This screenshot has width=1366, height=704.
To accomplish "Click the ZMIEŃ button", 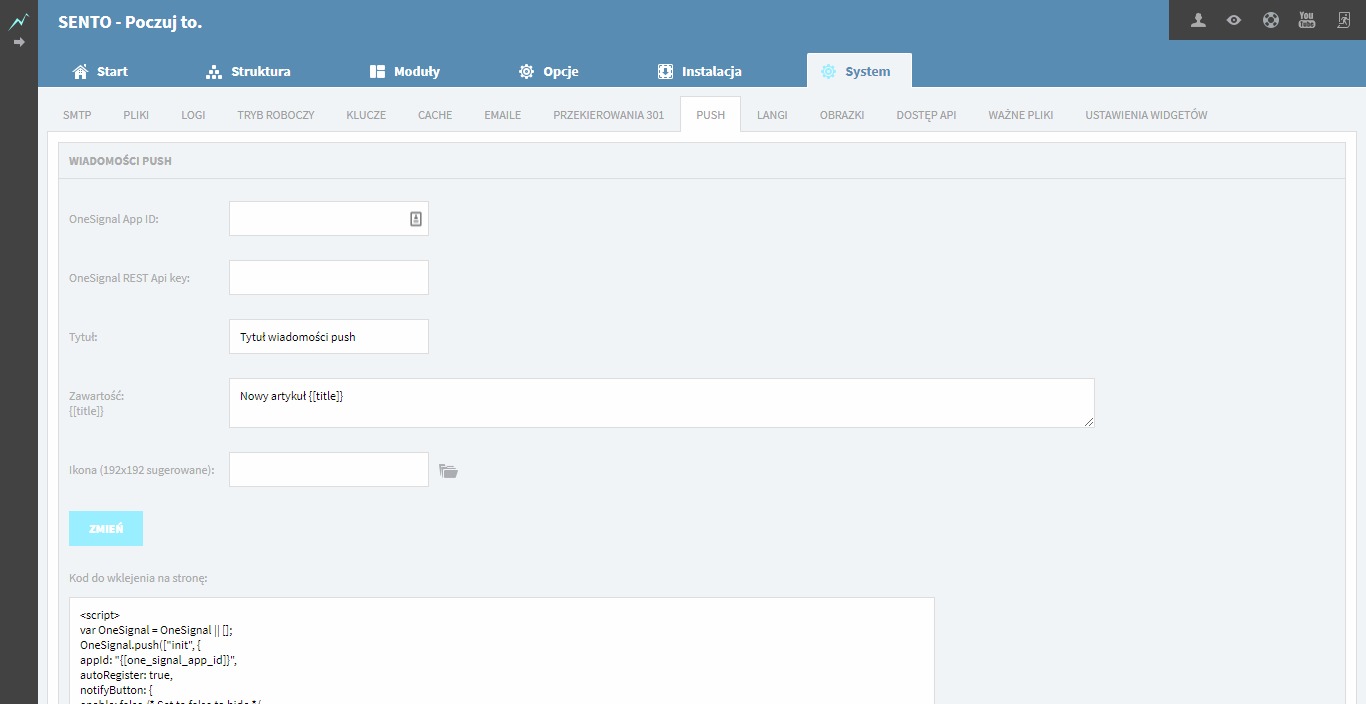I will pyautogui.click(x=106, y=529).
